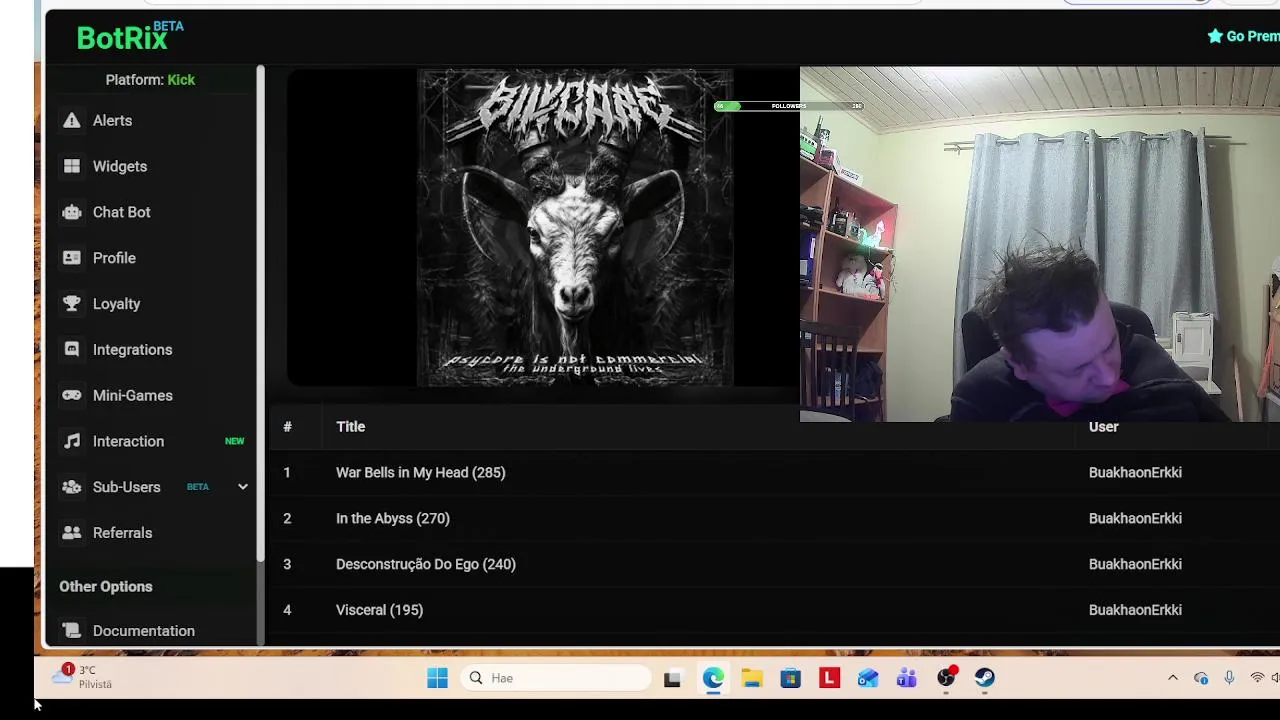Click the cloud sync tray icon

[1201, 678]
